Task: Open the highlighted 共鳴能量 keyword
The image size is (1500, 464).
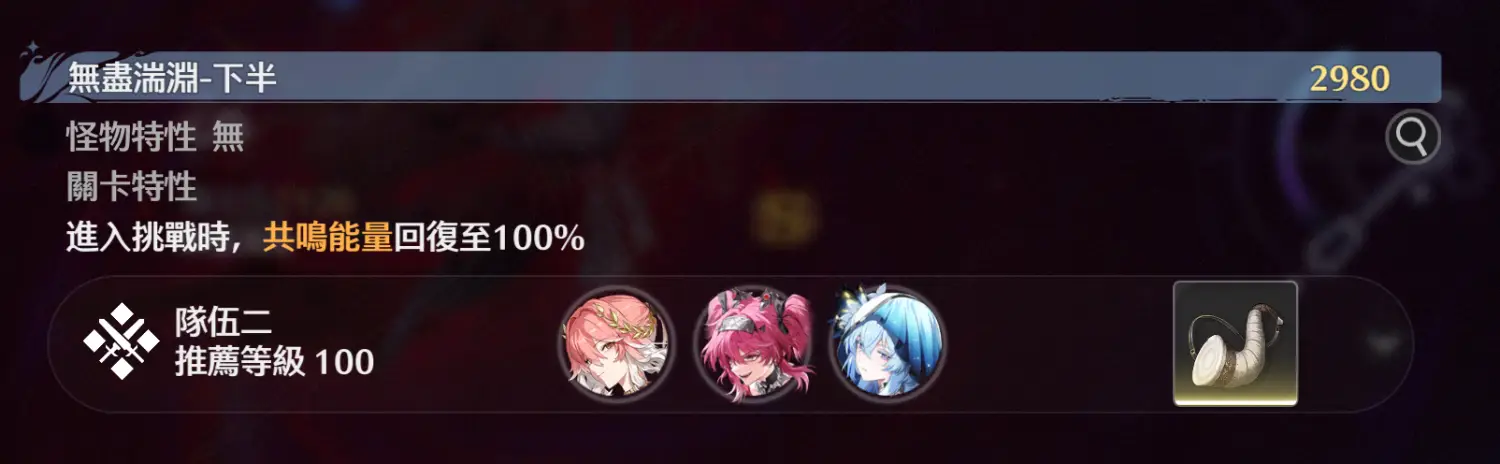Action: click(x=327, y=238)
